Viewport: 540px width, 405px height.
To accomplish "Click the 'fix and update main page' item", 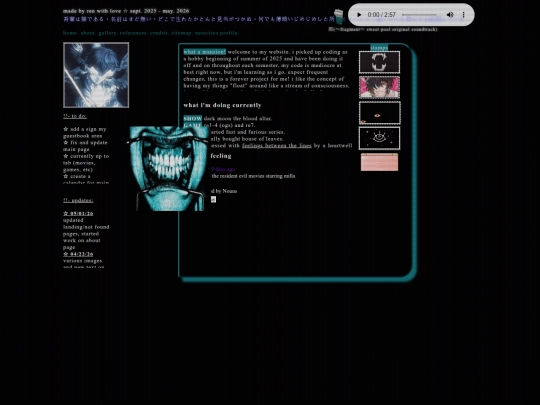I will pyautogui.click(x=85, y=146).
